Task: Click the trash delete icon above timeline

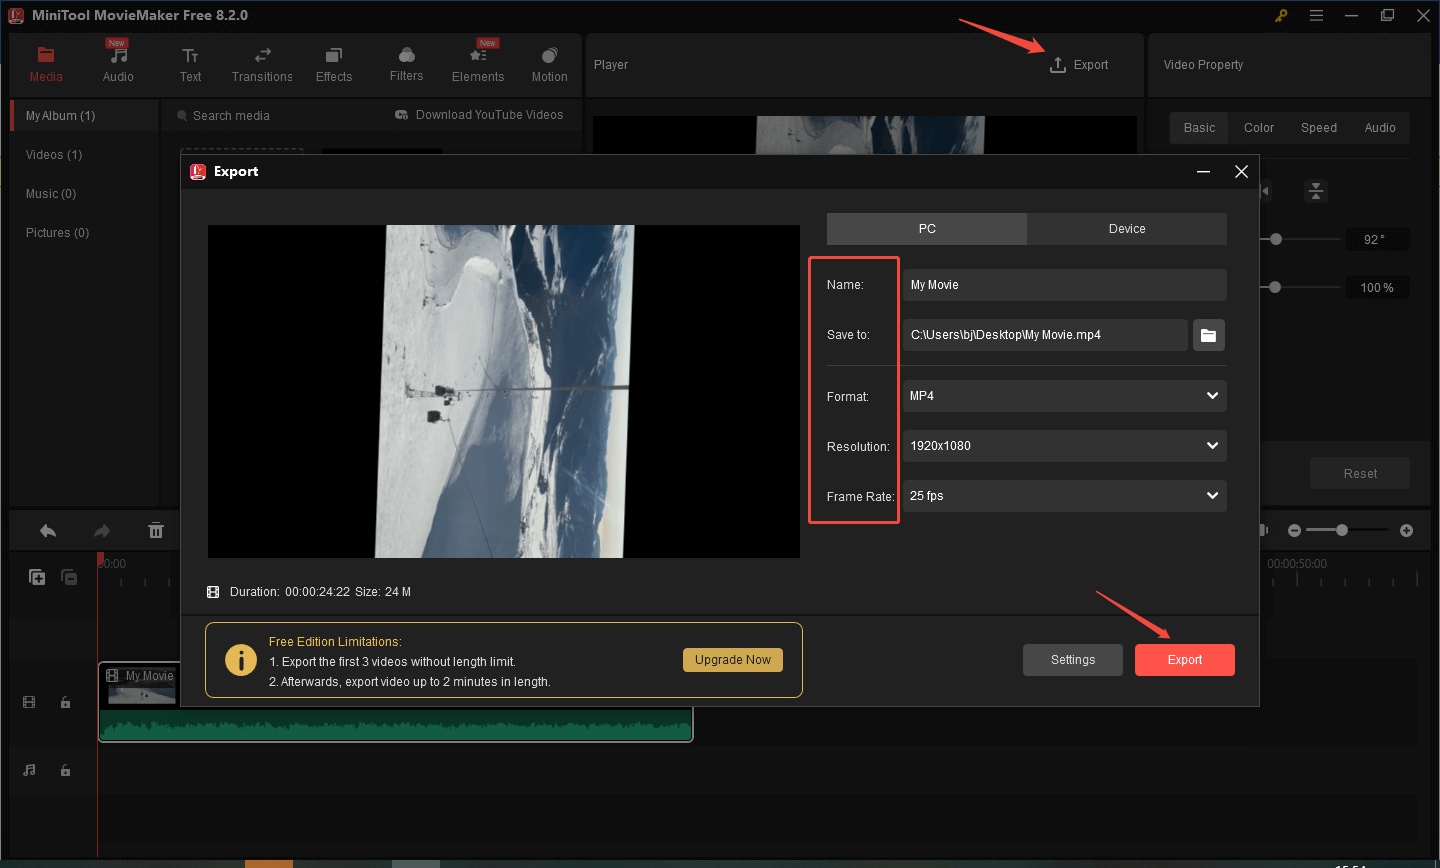Action: (x=156, y=531)
